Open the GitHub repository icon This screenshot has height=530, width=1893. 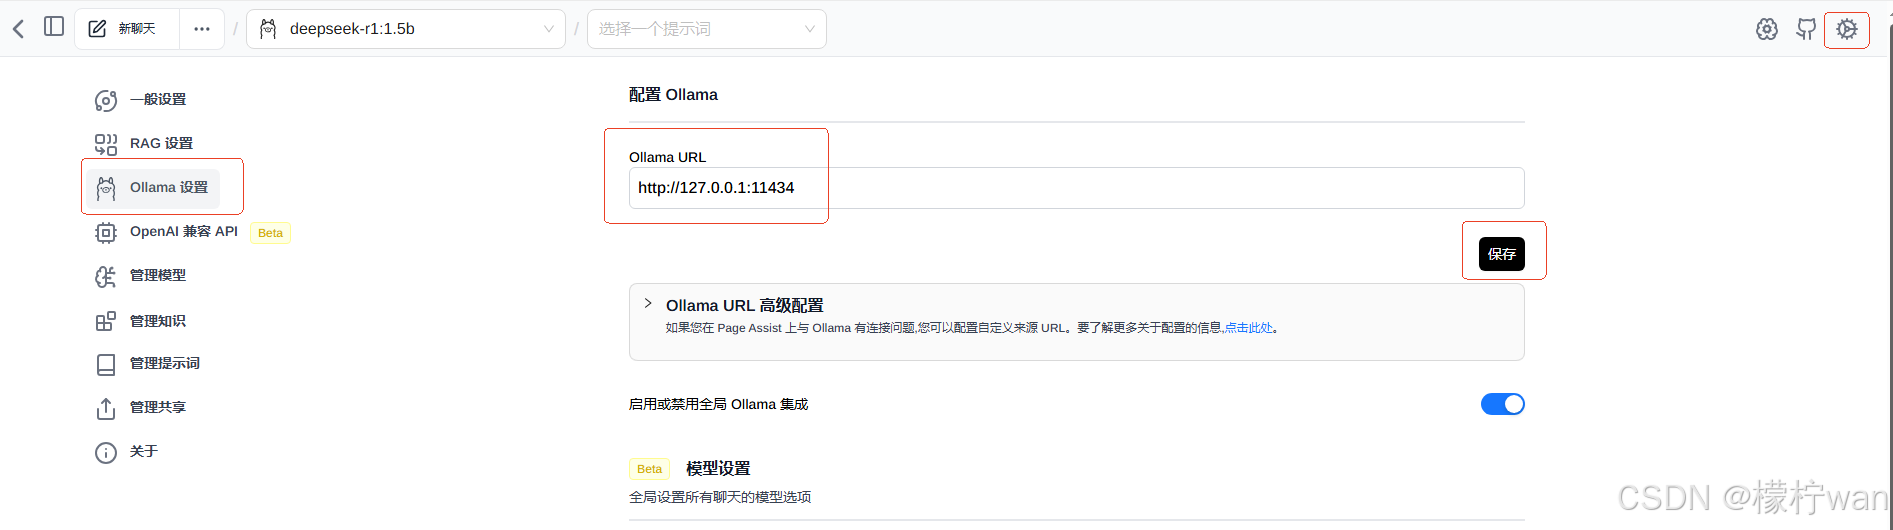(1806, 30)
